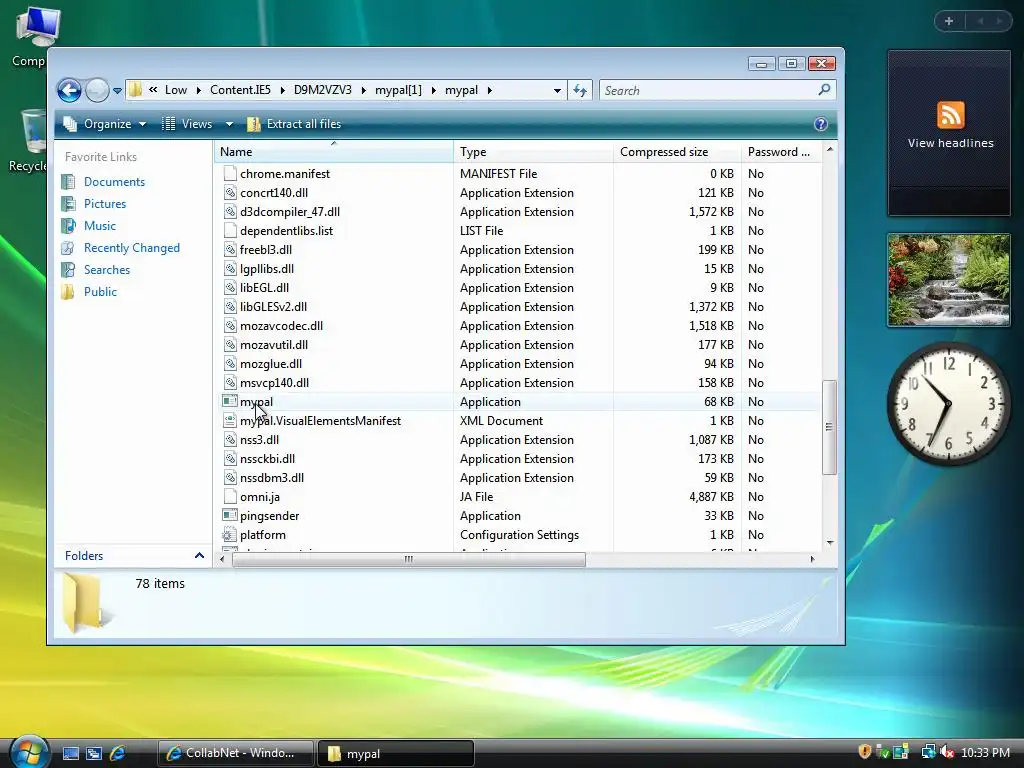The width and height of the screenshot is (1024, 768).
Task: Click the vertical scrollbar up arrow
Action: tap(829, 150)
